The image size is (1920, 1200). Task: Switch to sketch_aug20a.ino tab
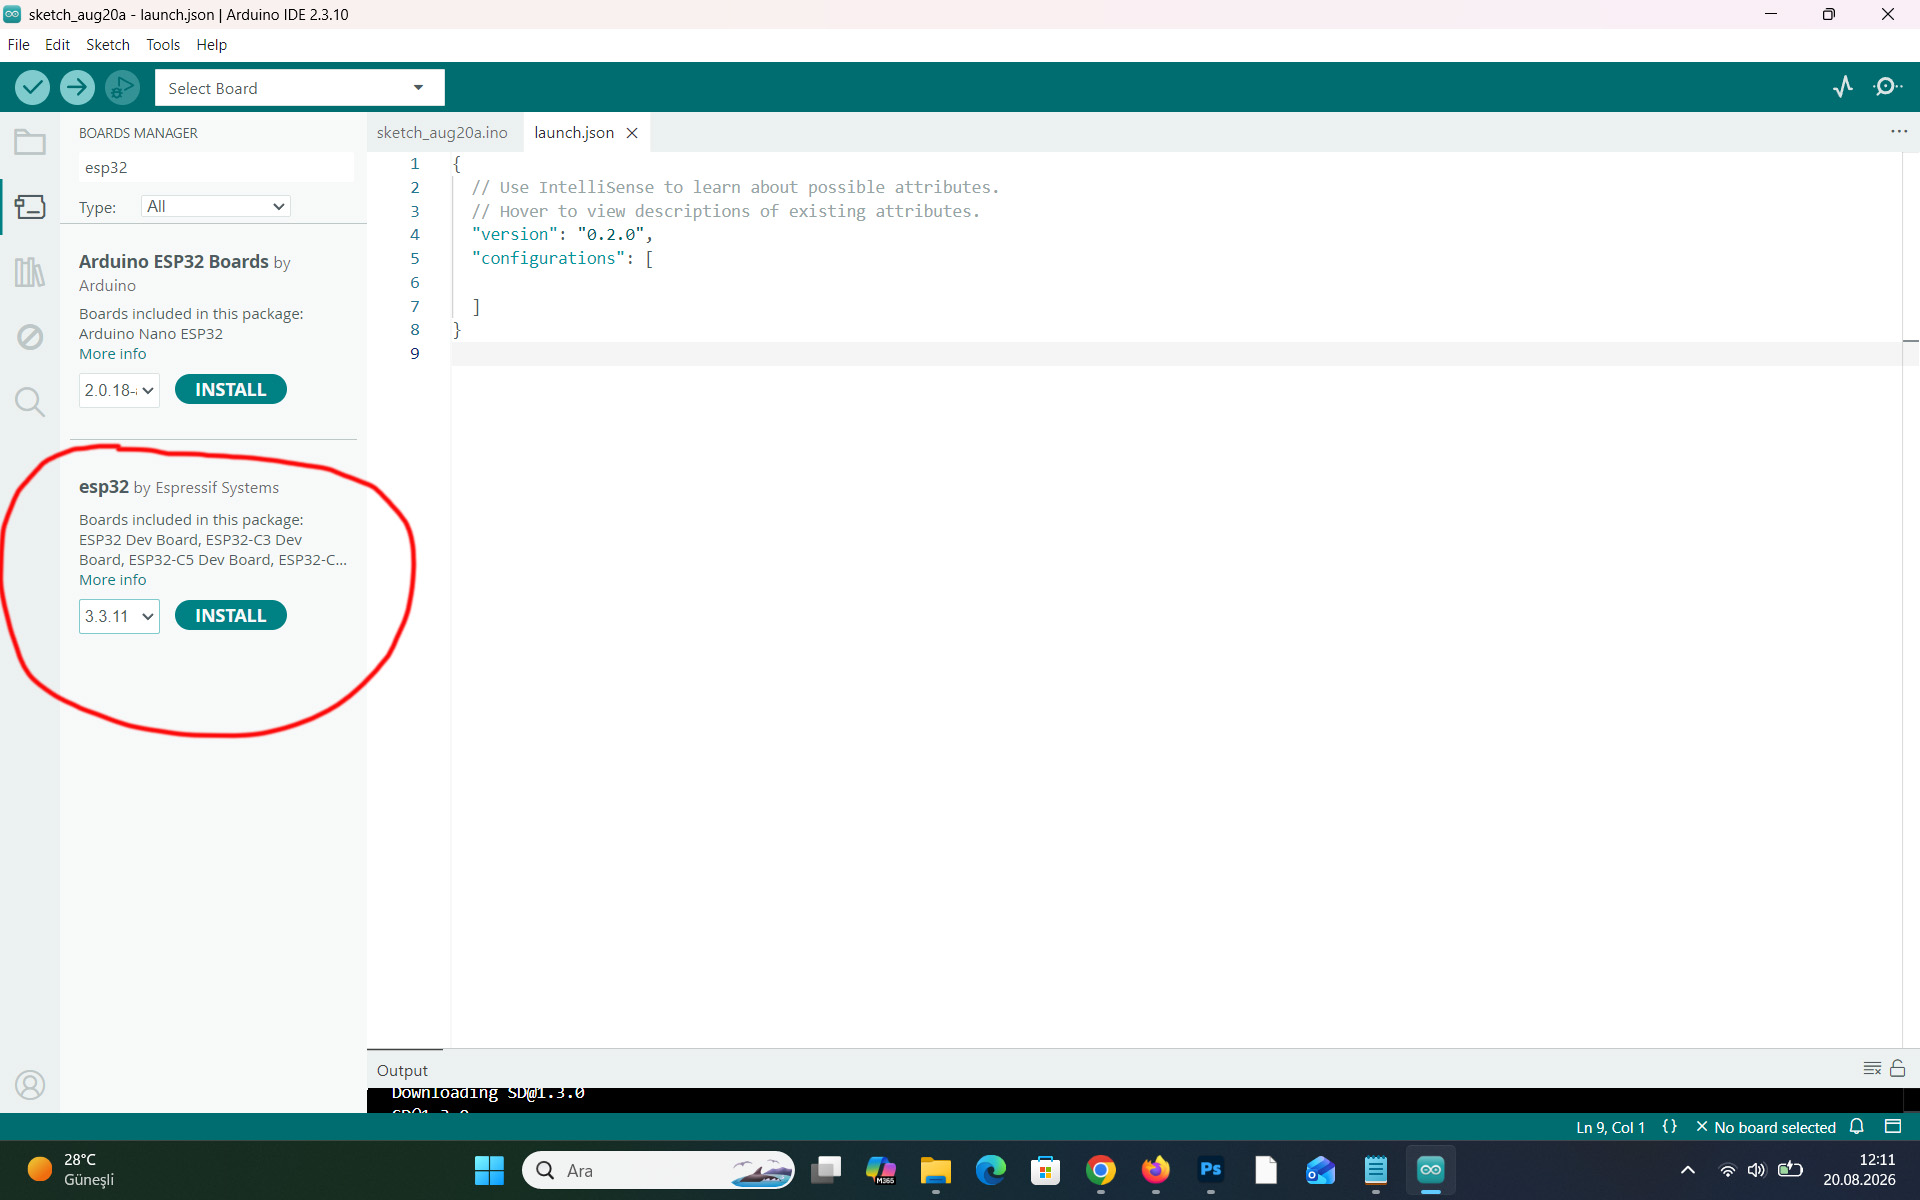(x=442, y=132)
